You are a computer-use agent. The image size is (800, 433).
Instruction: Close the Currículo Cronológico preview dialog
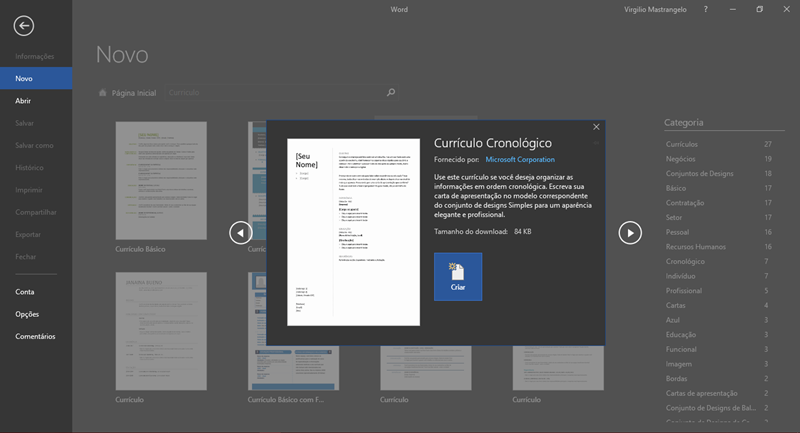[x=596, y=127]
